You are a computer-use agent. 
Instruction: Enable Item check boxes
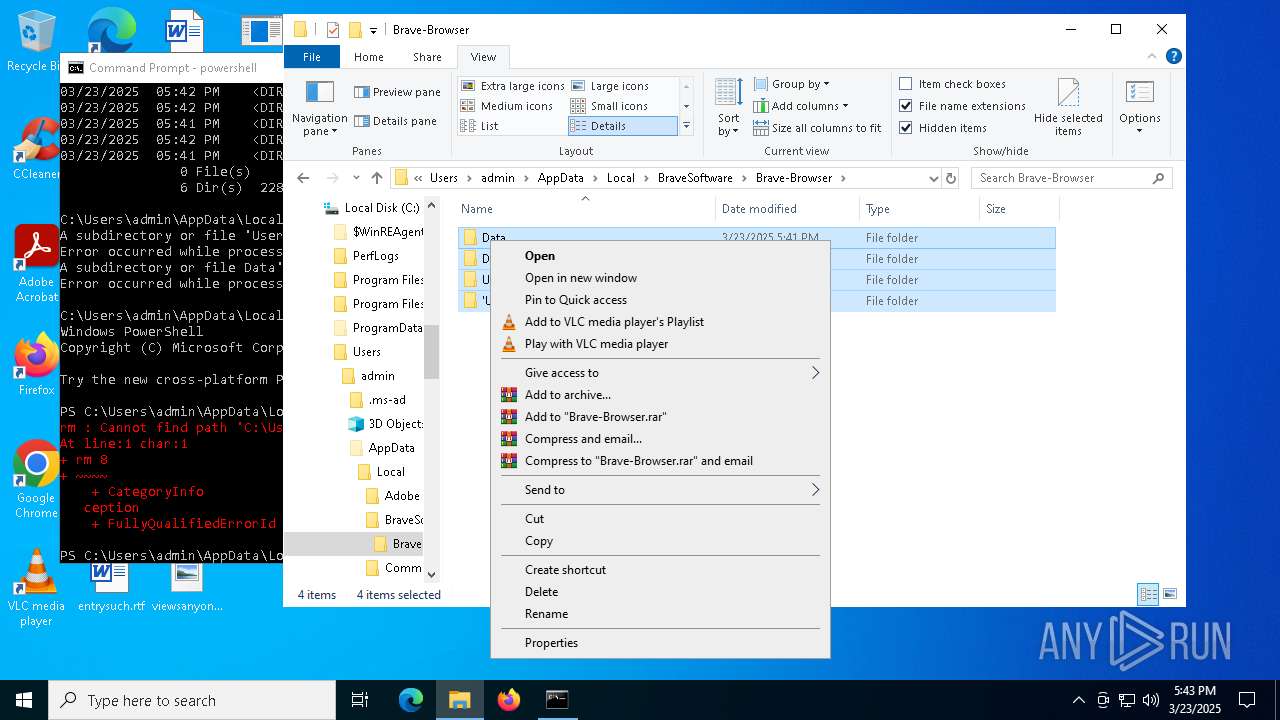[952, 84]
